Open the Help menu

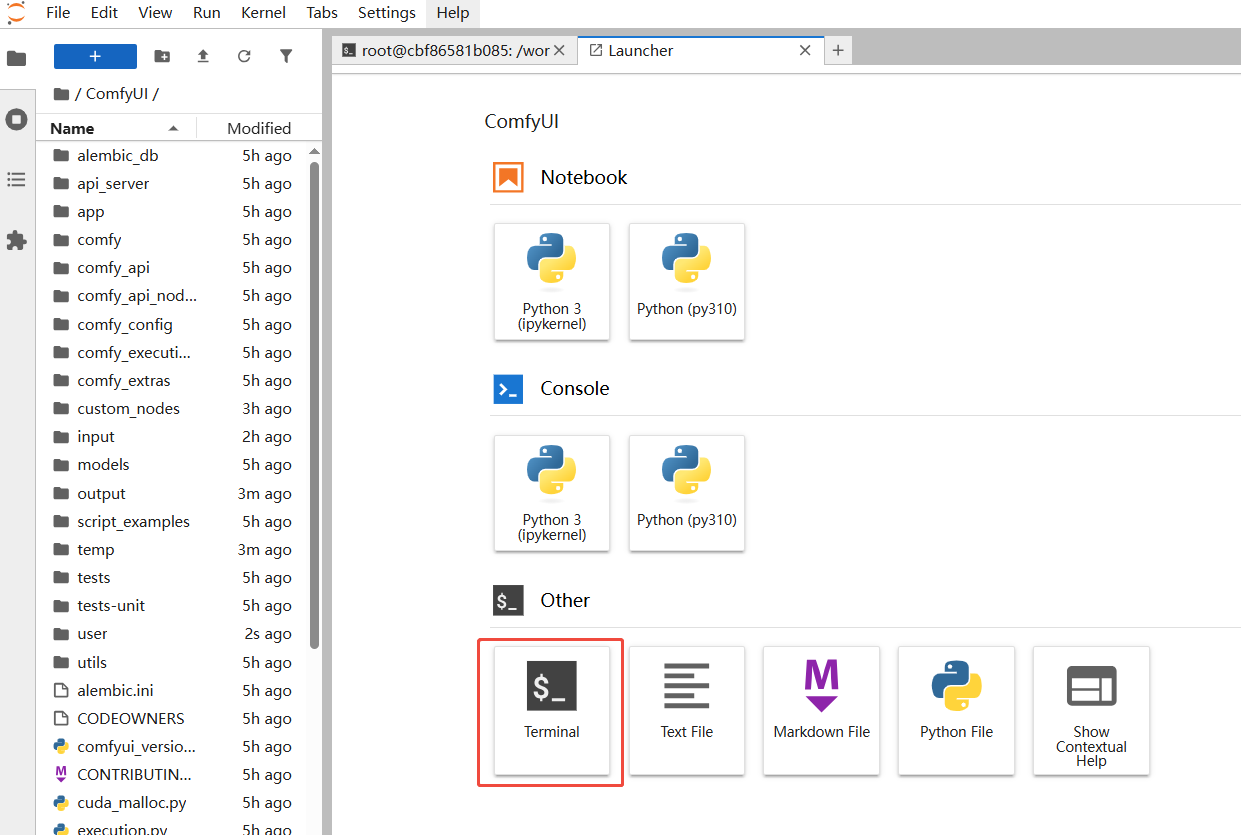click(x=453, y=13)
